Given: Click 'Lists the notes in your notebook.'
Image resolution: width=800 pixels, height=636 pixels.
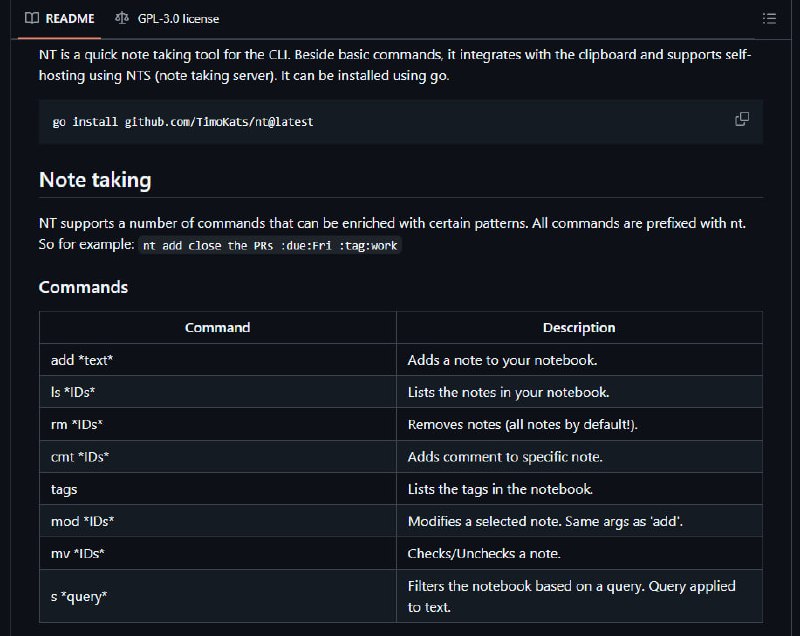Looking at the screenshot, I should pos(508,392).
